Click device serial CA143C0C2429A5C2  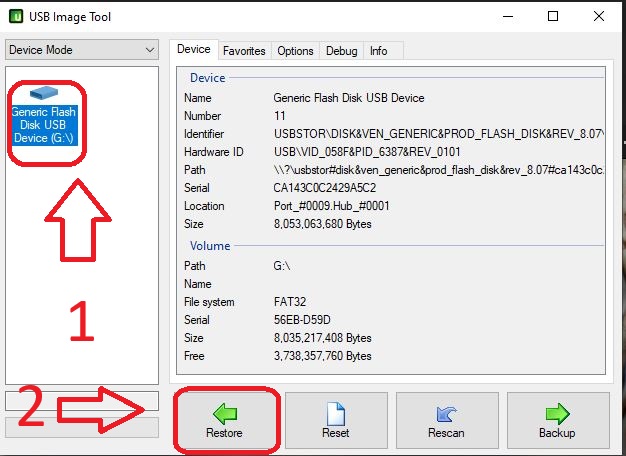[325, 188]
